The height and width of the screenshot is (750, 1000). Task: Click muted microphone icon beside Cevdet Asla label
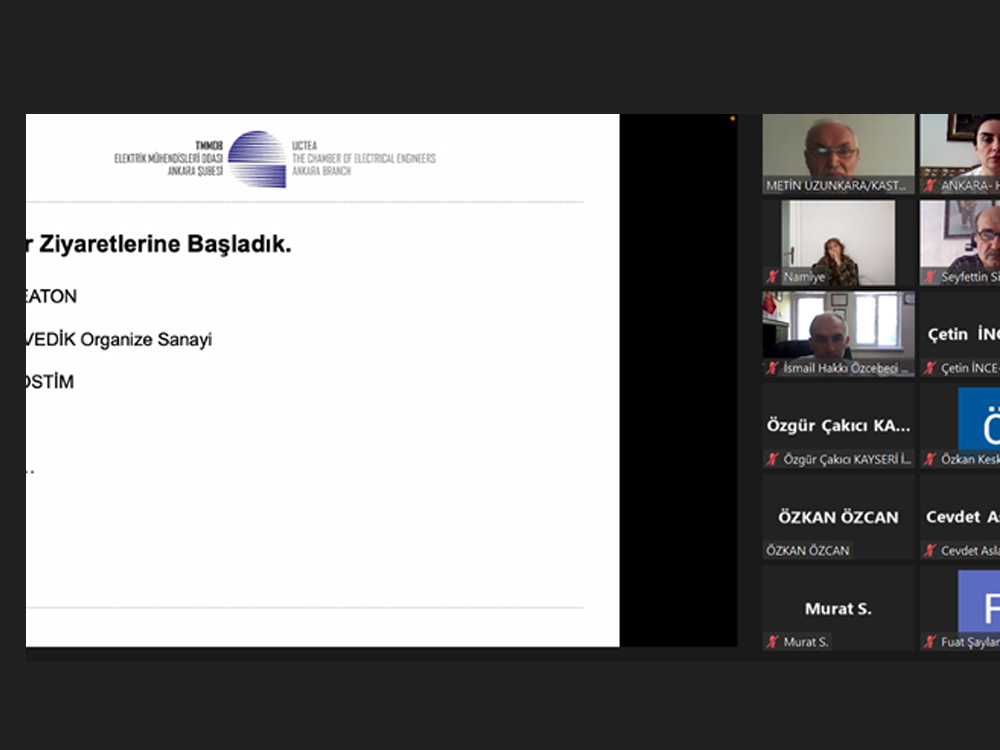tap(930, 550)
